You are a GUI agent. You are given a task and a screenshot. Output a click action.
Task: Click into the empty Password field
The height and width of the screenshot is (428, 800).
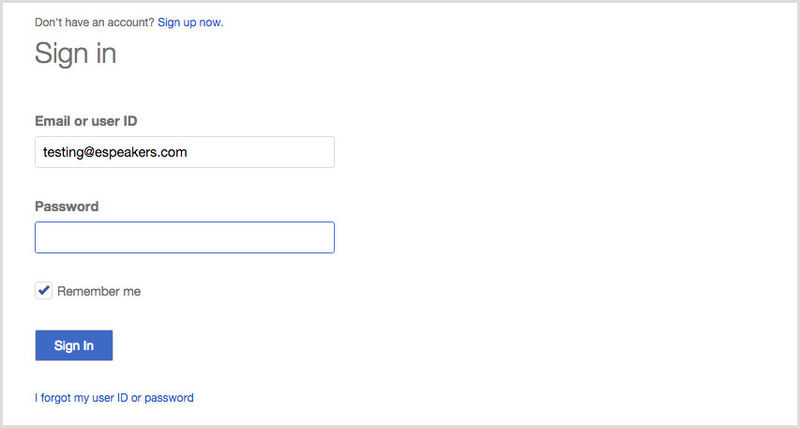(x=185, y=237)
